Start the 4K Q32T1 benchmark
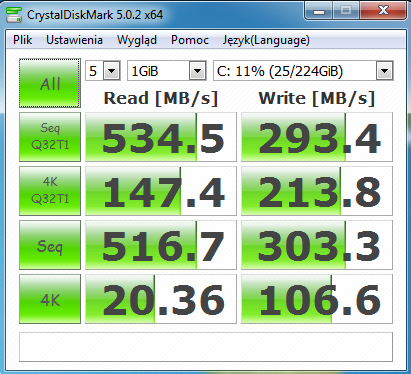 coord(50,191)
